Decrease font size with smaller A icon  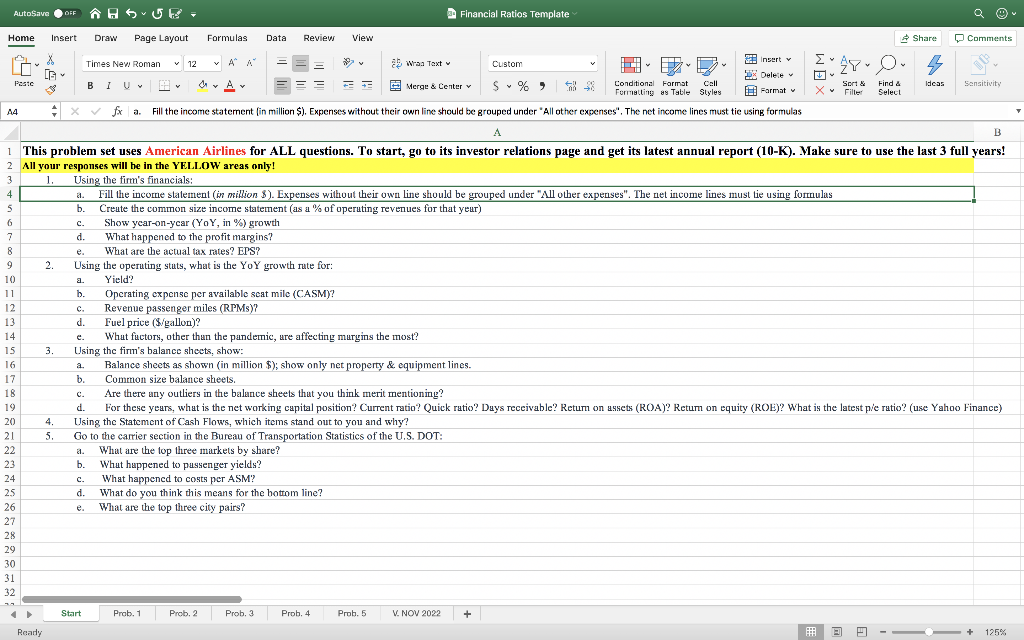click(x=251, y=63)
